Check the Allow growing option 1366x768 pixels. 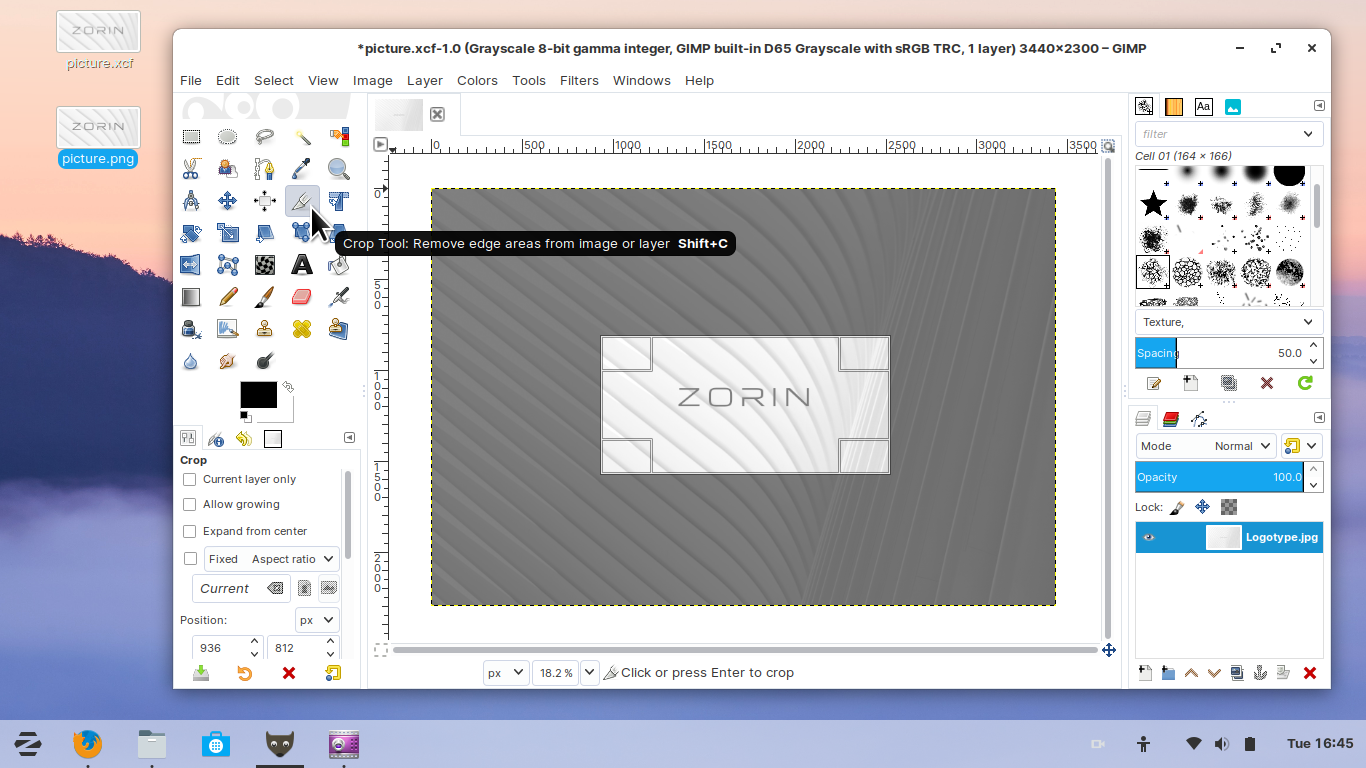pos(189,505)
